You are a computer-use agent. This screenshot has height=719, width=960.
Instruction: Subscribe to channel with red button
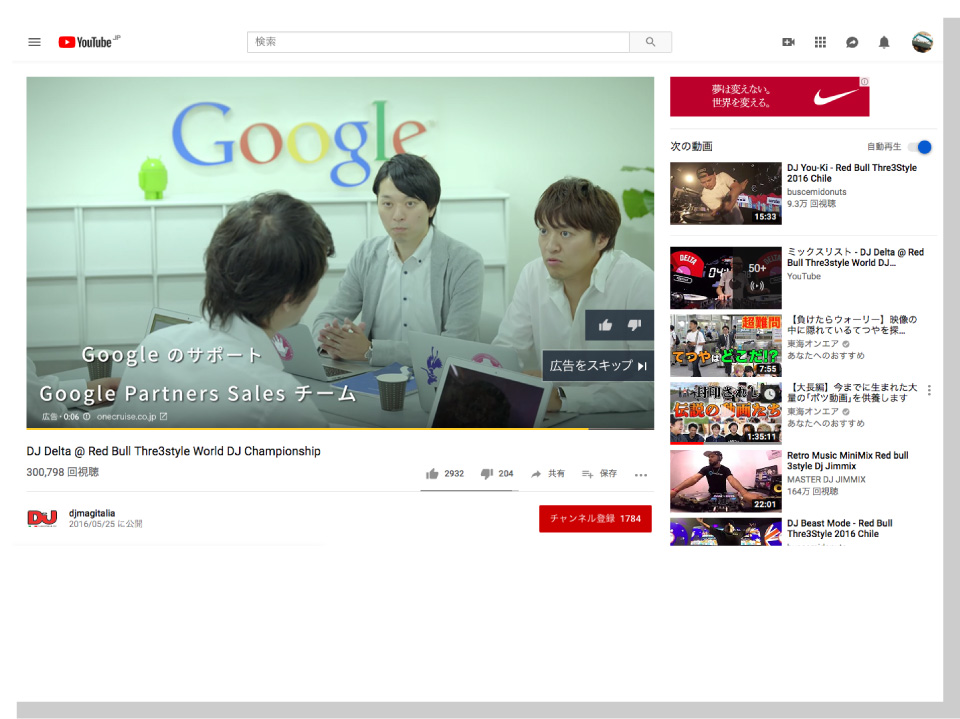595,519
